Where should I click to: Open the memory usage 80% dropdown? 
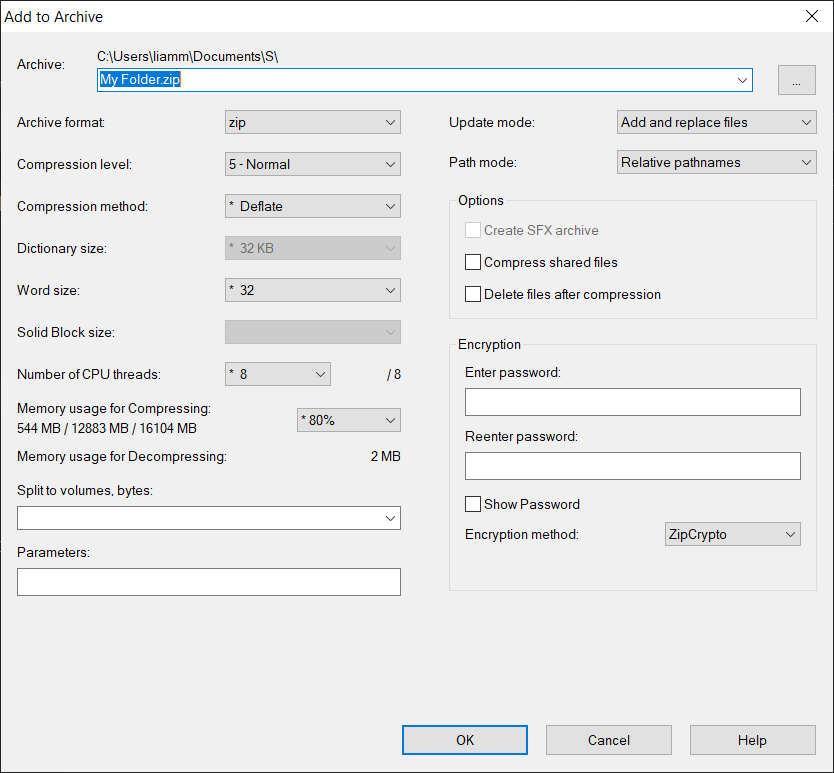coord(349,420)
